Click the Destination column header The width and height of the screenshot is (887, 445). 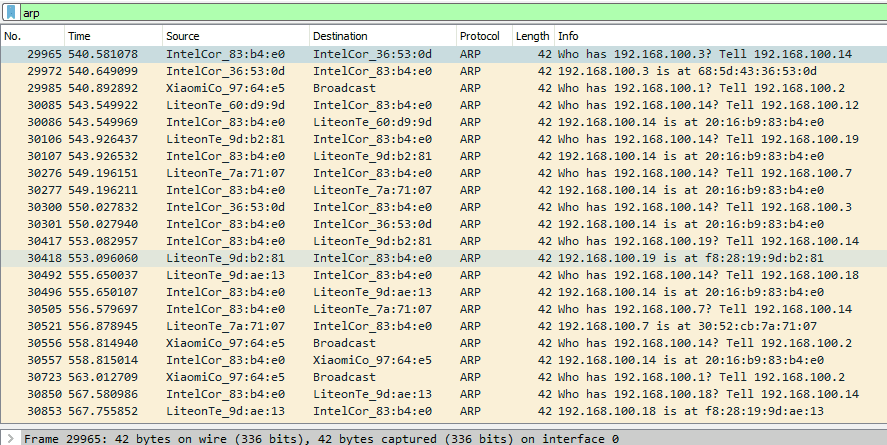(x=380, y=36)
